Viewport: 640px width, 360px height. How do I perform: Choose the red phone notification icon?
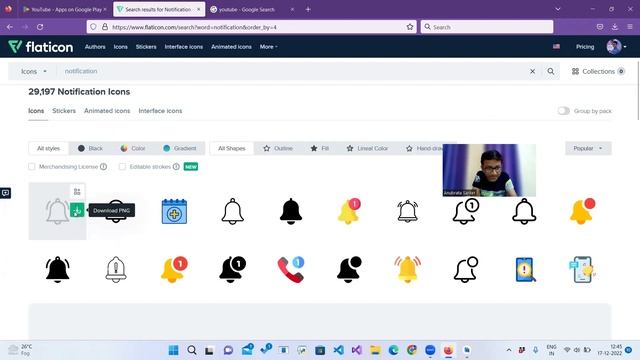click(x=291, y=269)
